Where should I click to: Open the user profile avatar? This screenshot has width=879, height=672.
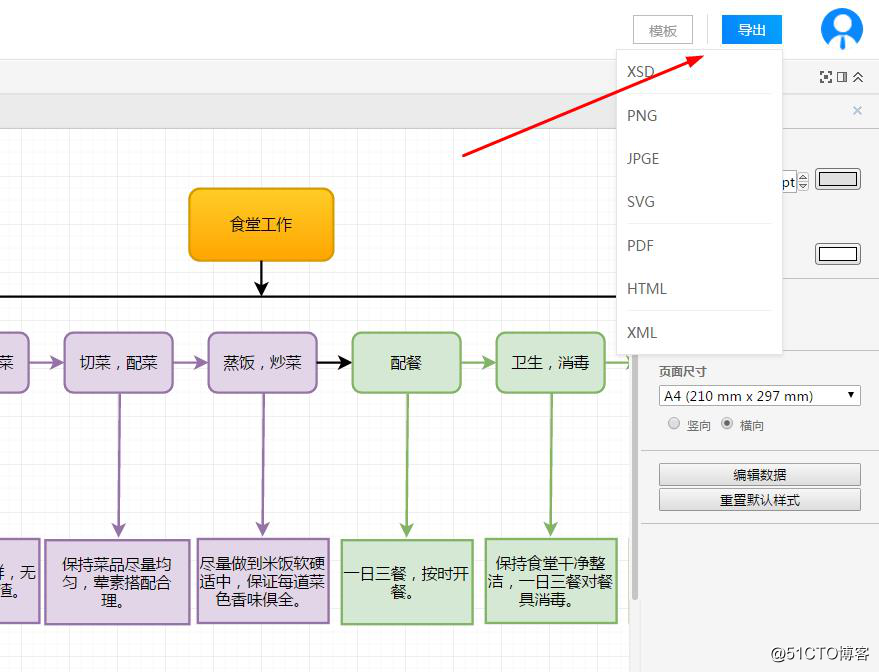841,29
